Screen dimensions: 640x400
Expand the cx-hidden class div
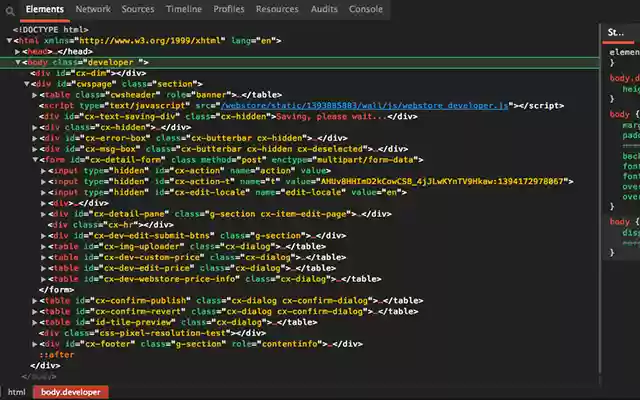35,127
